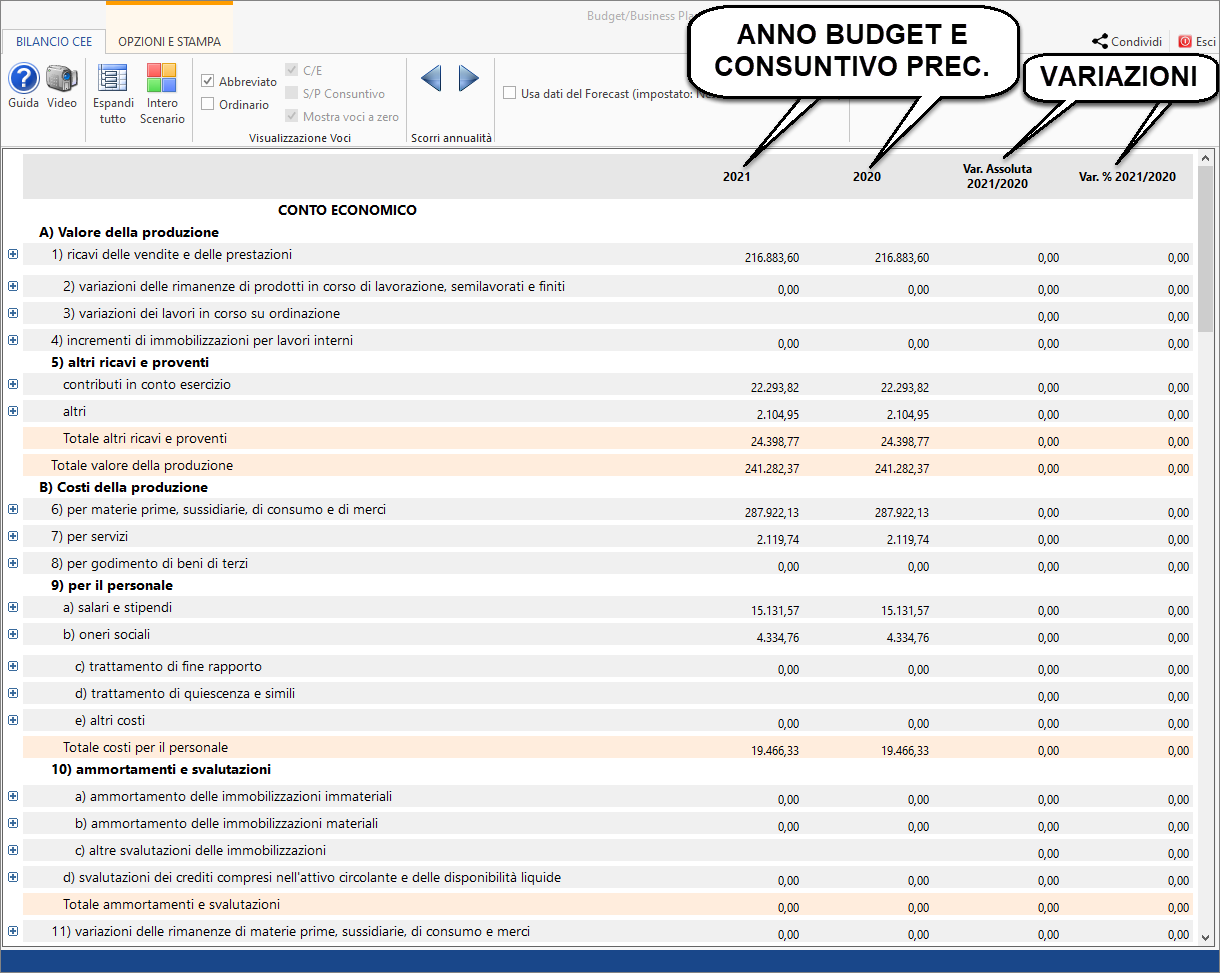Toggle the Abbreviato checkbox
Viewport: 1220px width, 973px height.
point(208,81)
